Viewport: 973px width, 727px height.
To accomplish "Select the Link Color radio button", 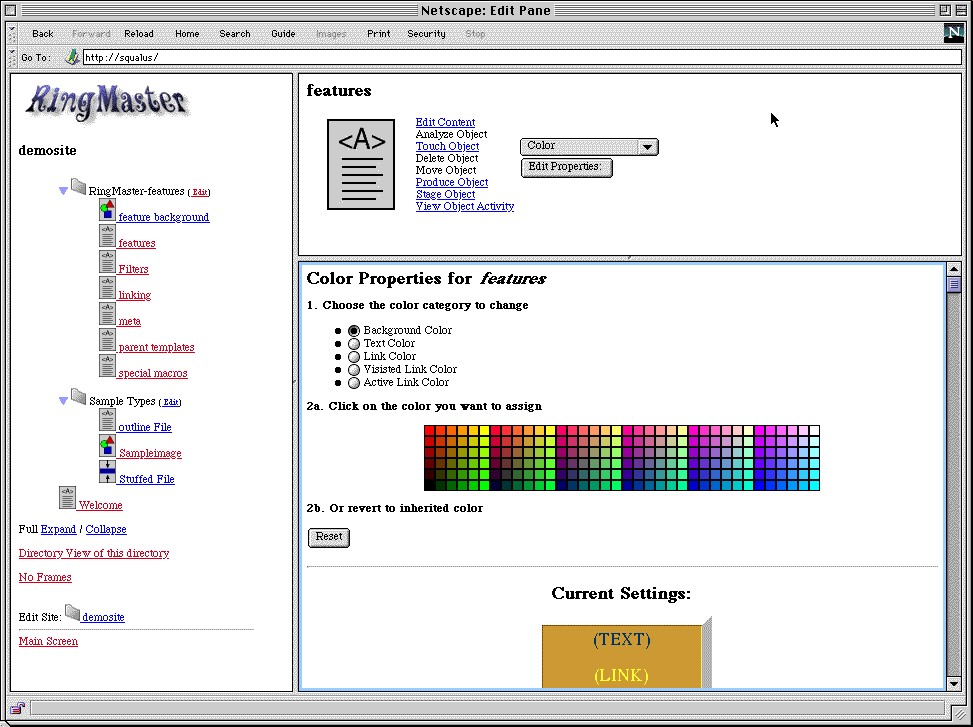I will [x=353, y=357].
